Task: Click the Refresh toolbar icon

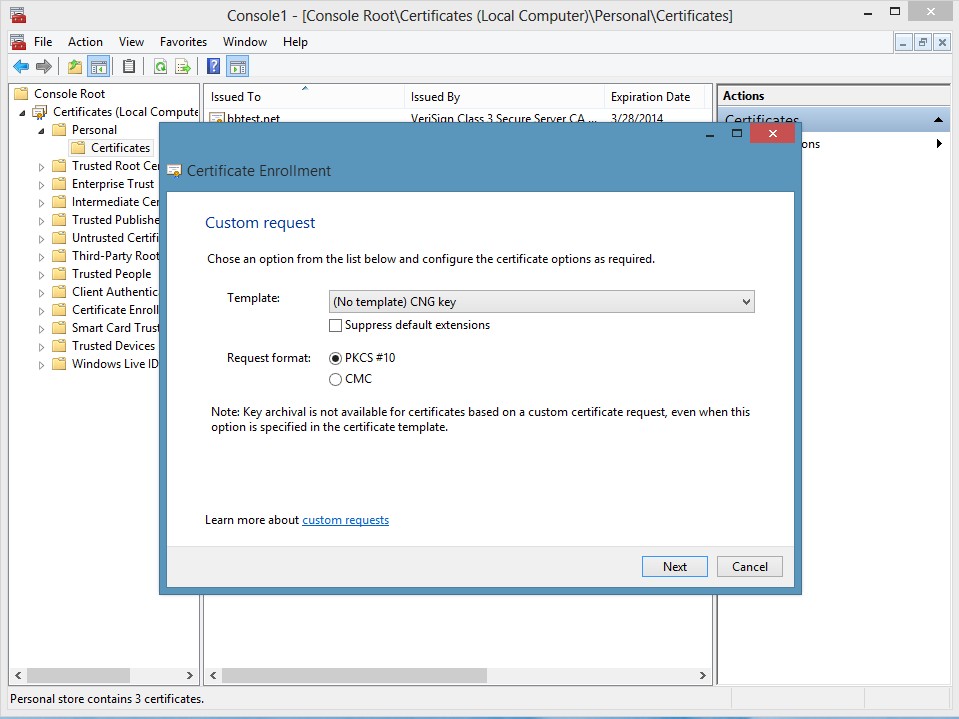Action: [160, 67]
